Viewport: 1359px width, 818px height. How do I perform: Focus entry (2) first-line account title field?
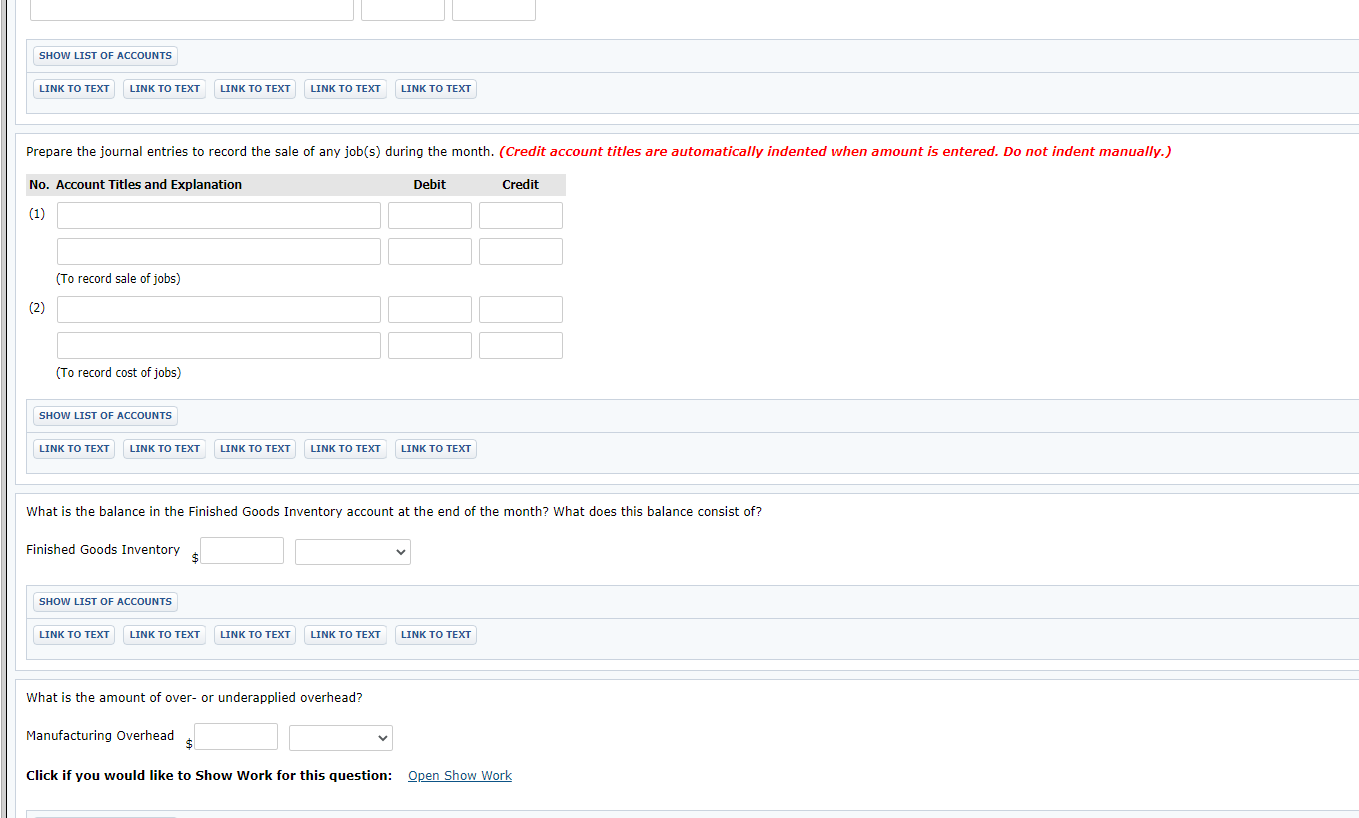219,310
